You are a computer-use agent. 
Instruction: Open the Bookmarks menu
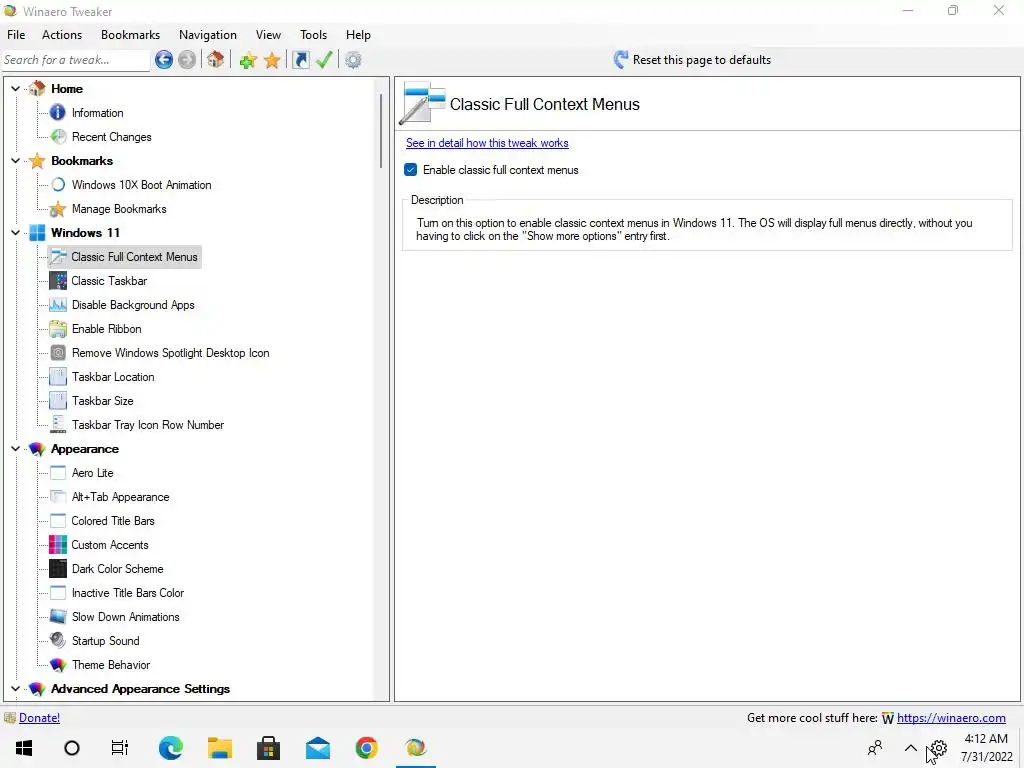131,35
